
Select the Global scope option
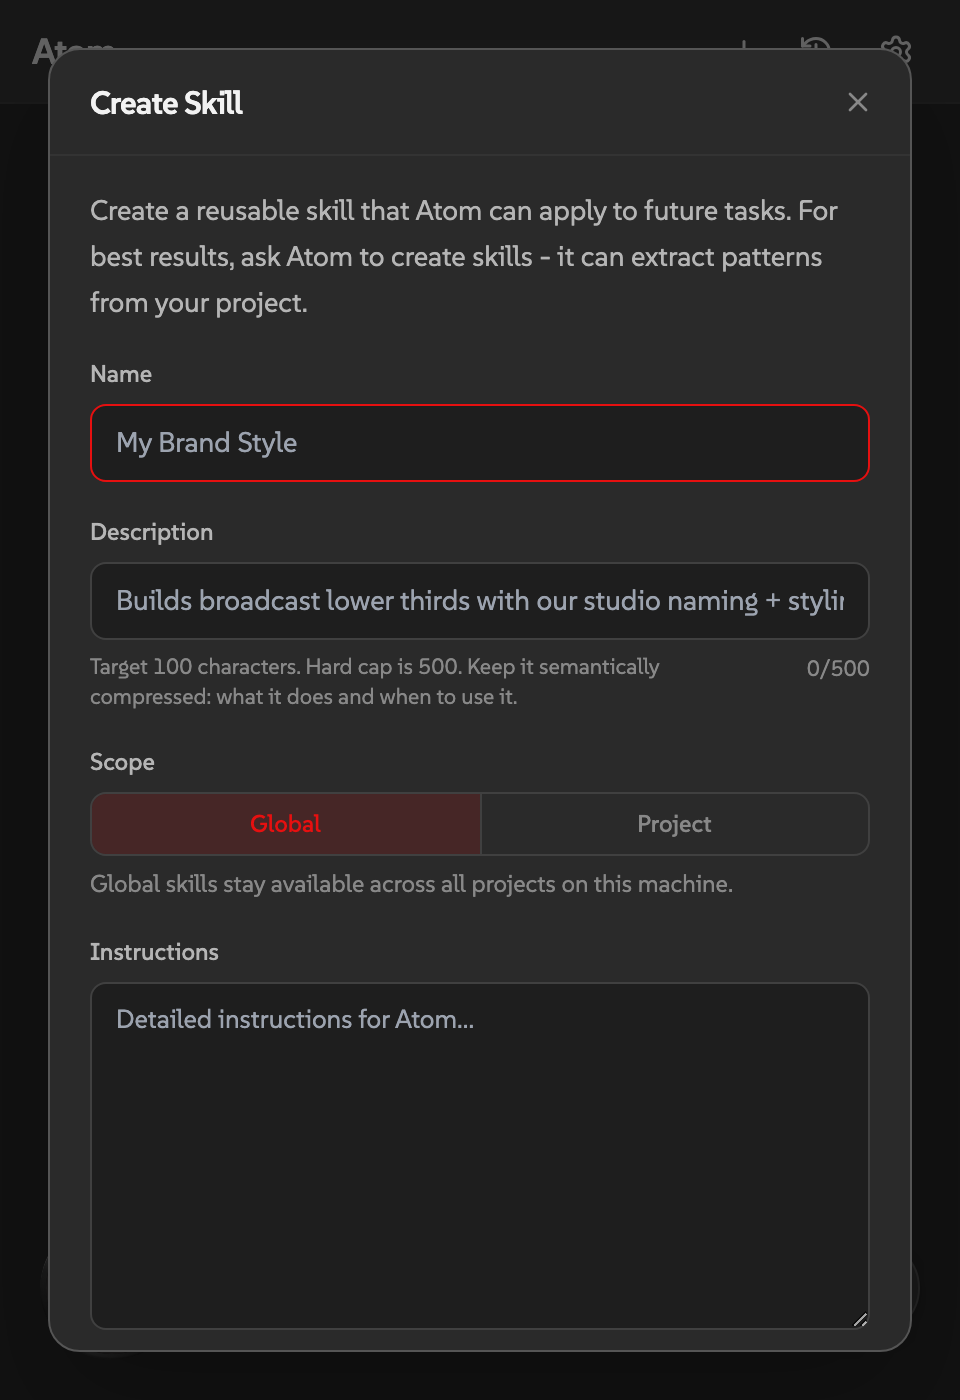click(285, 824)
